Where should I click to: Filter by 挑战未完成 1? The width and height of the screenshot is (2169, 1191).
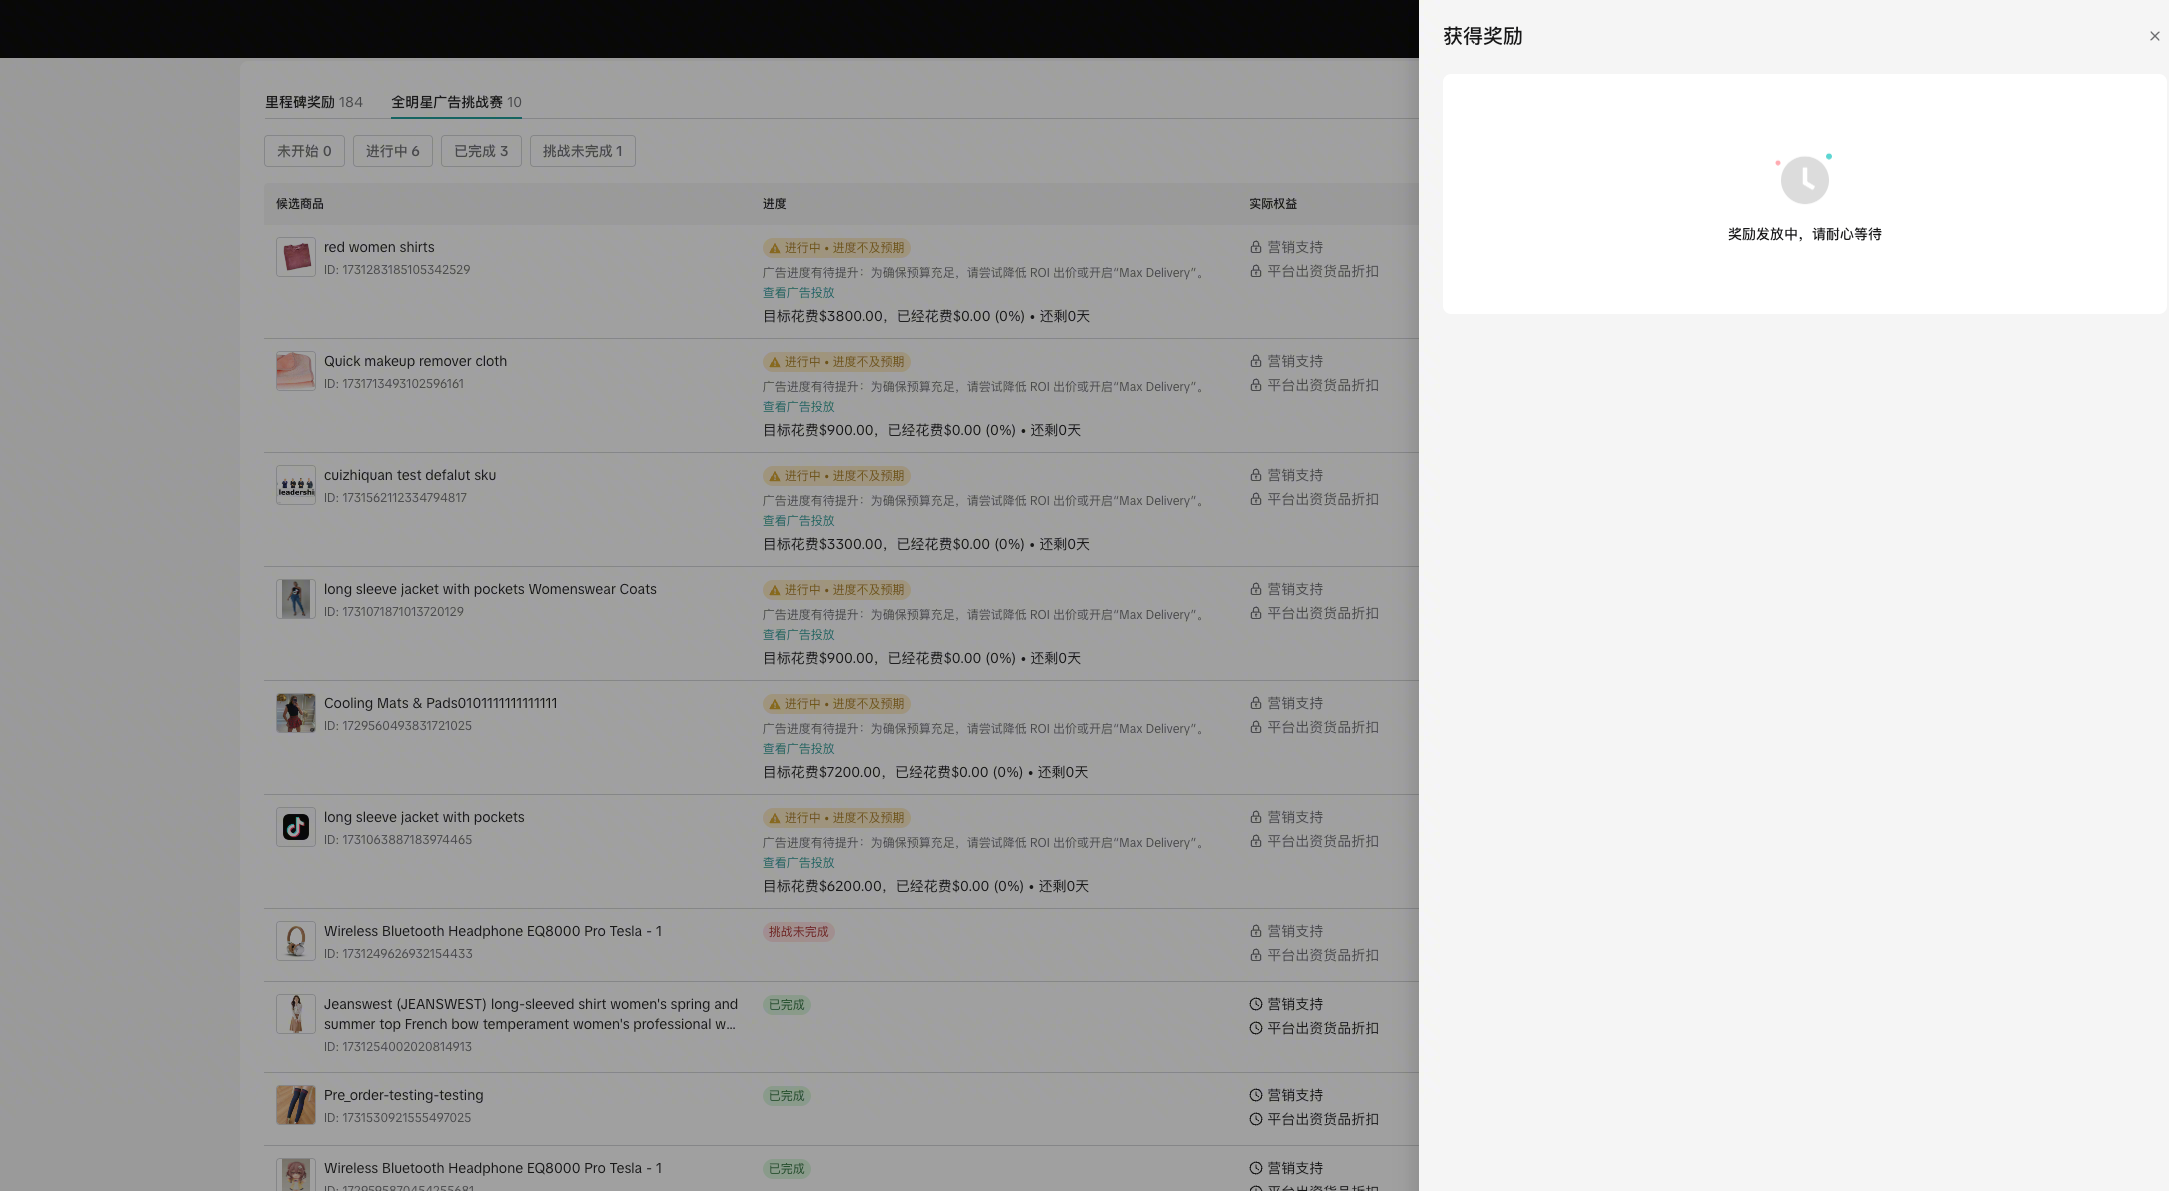pyautogui.click(x=582, y=151)
